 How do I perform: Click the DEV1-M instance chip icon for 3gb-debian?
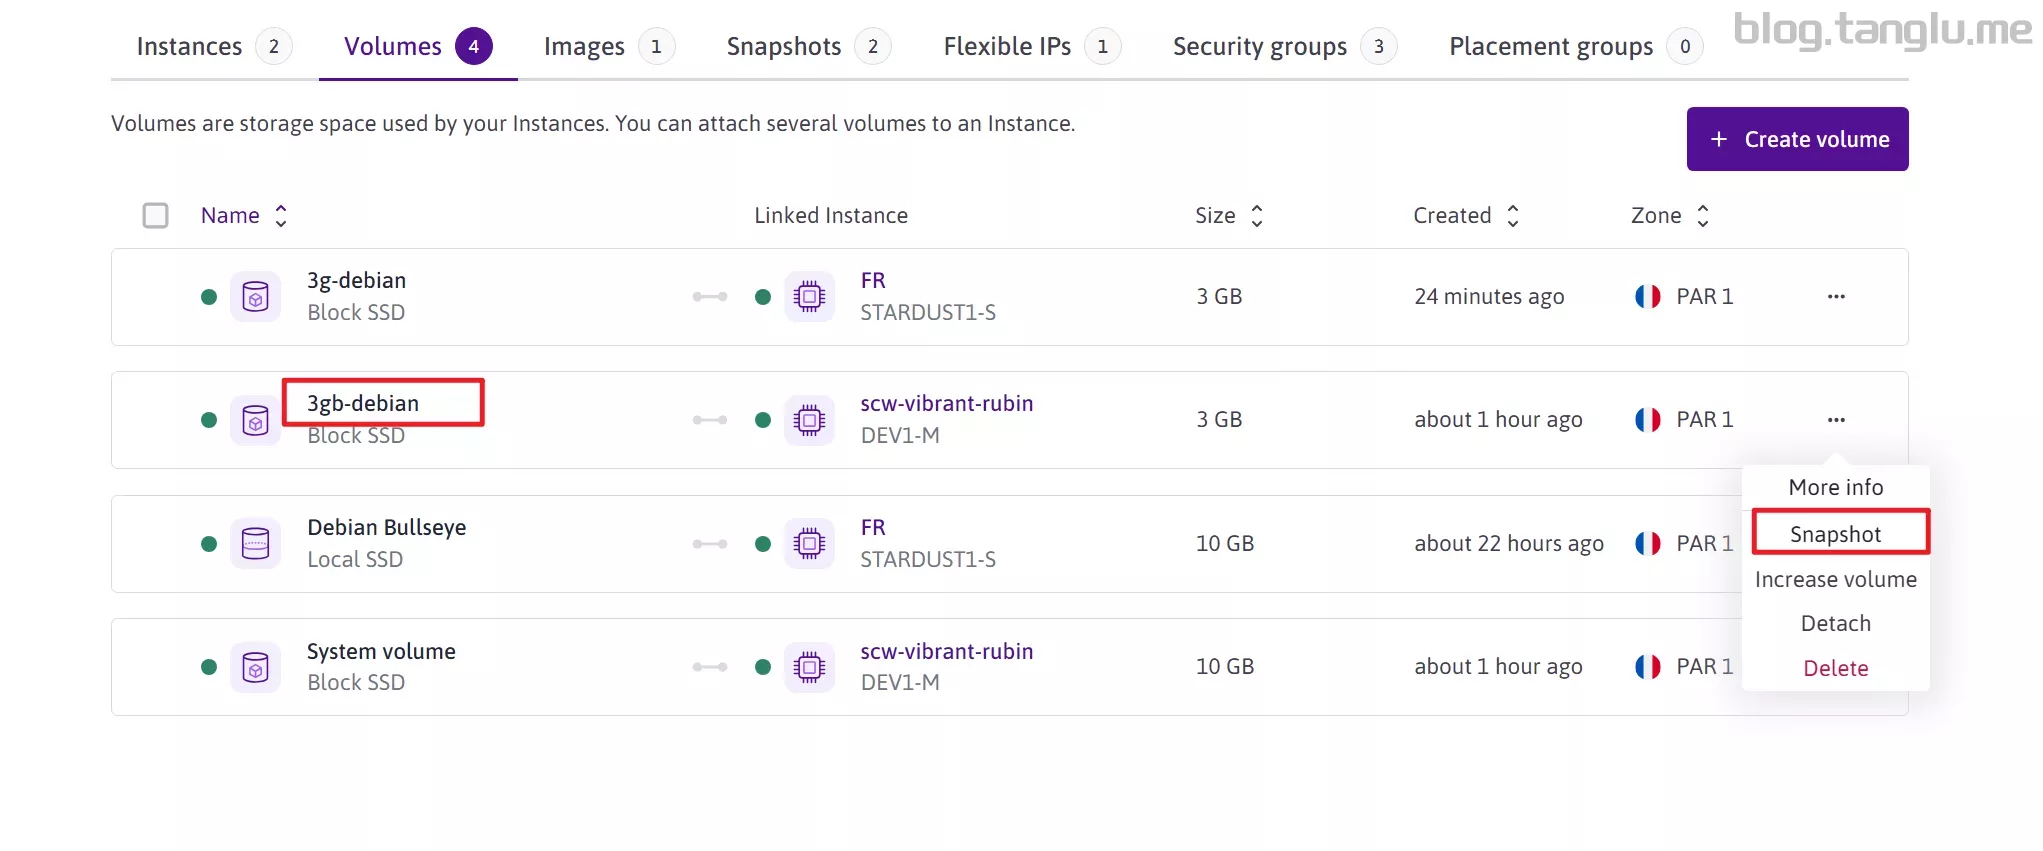809,420
